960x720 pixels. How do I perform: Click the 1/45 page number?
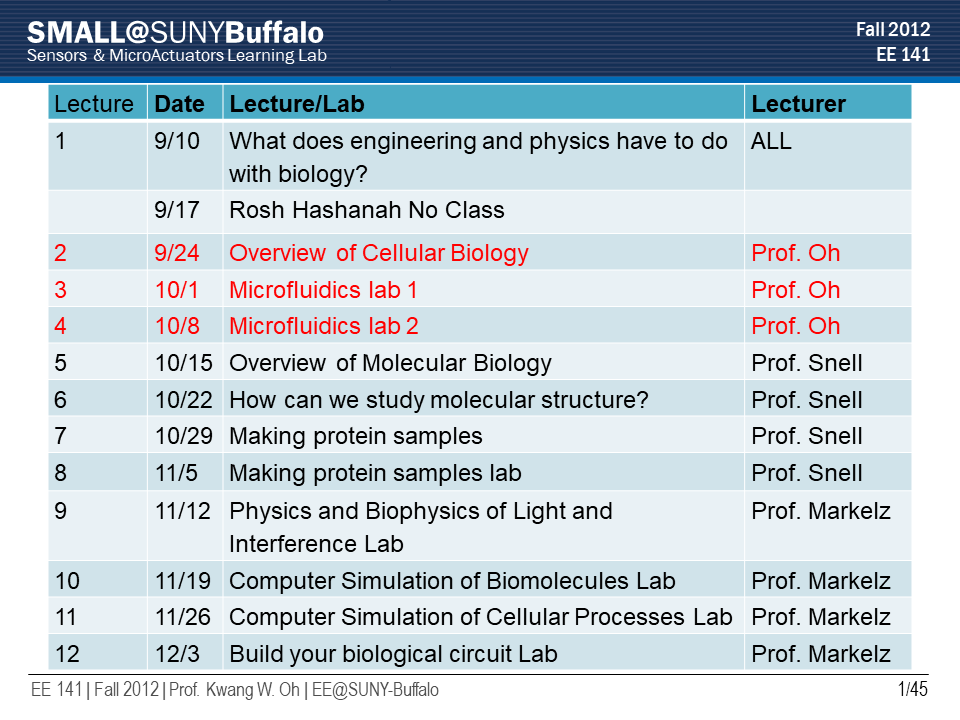tap(912, 689)
